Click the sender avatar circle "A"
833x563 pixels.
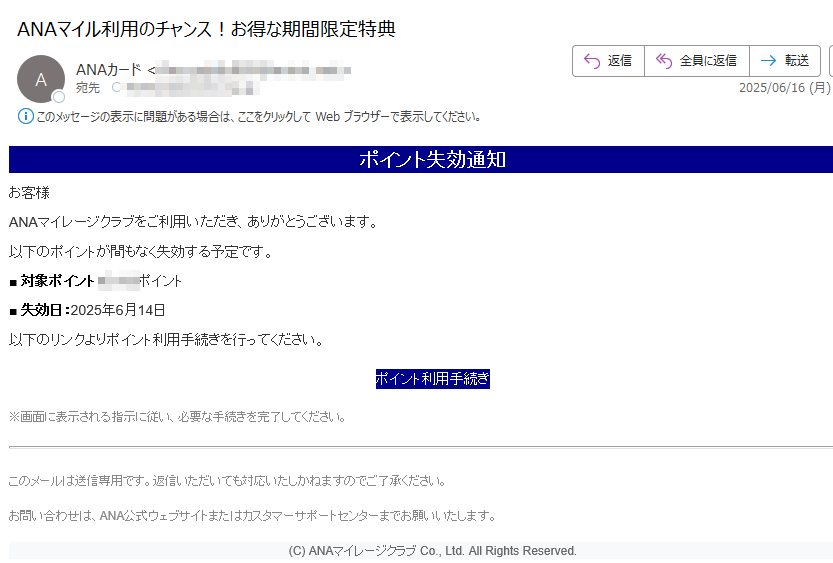pyautogui.click(x=41, y=79)
